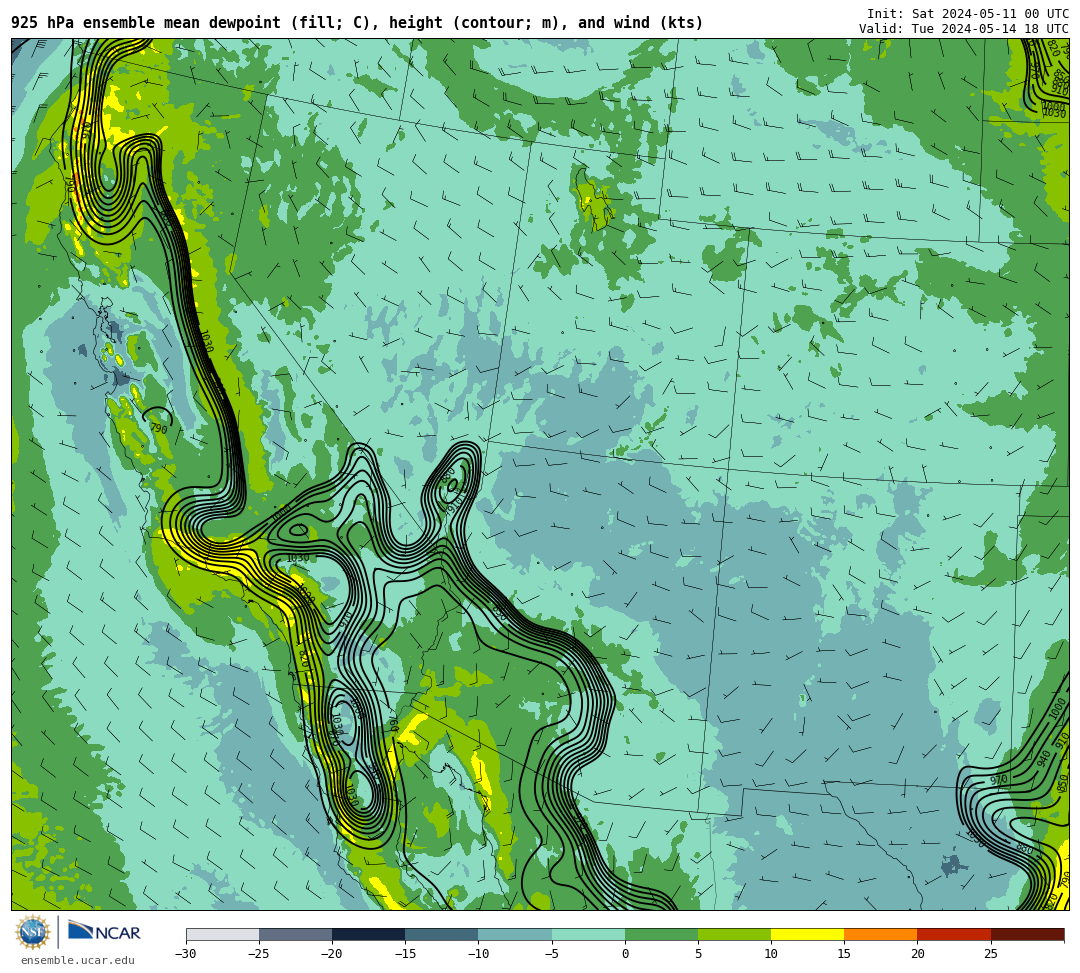Click the -20 to -15 dark navy swatch
The image size is (1080, 973).
(368, 934)
